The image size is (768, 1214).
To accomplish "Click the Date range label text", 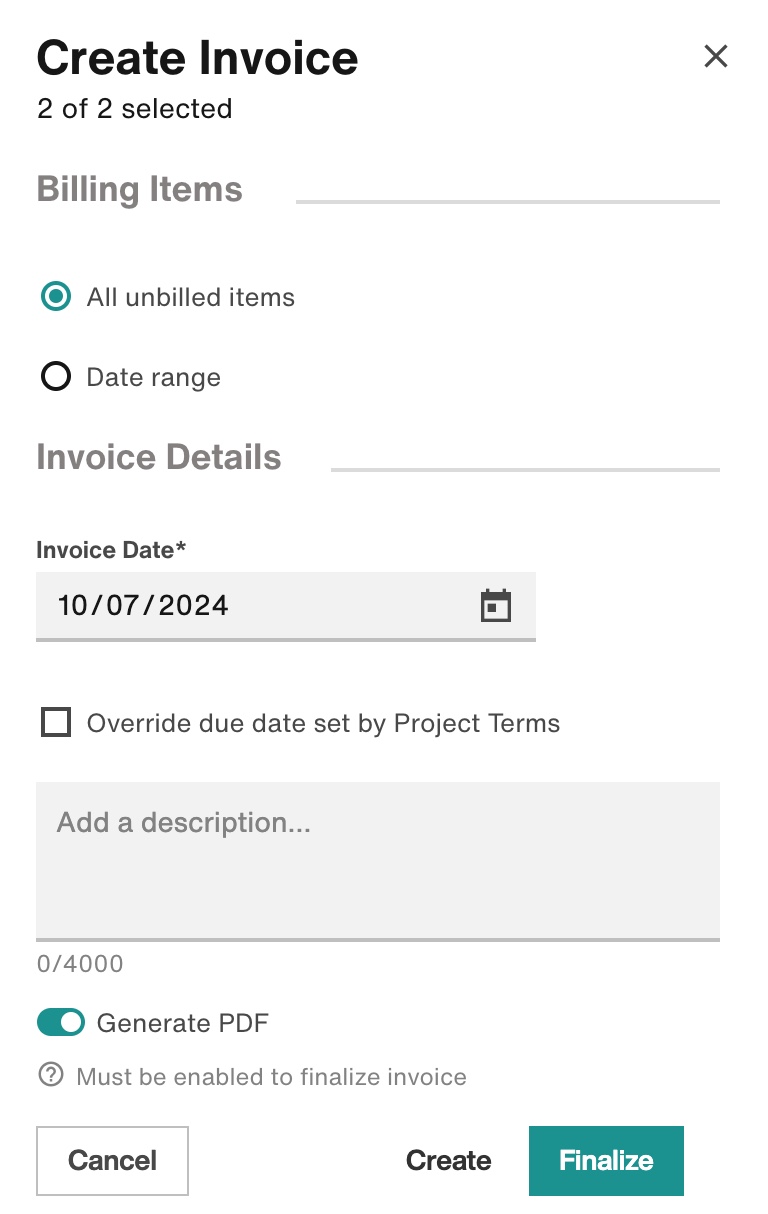I will pos(154,377).
